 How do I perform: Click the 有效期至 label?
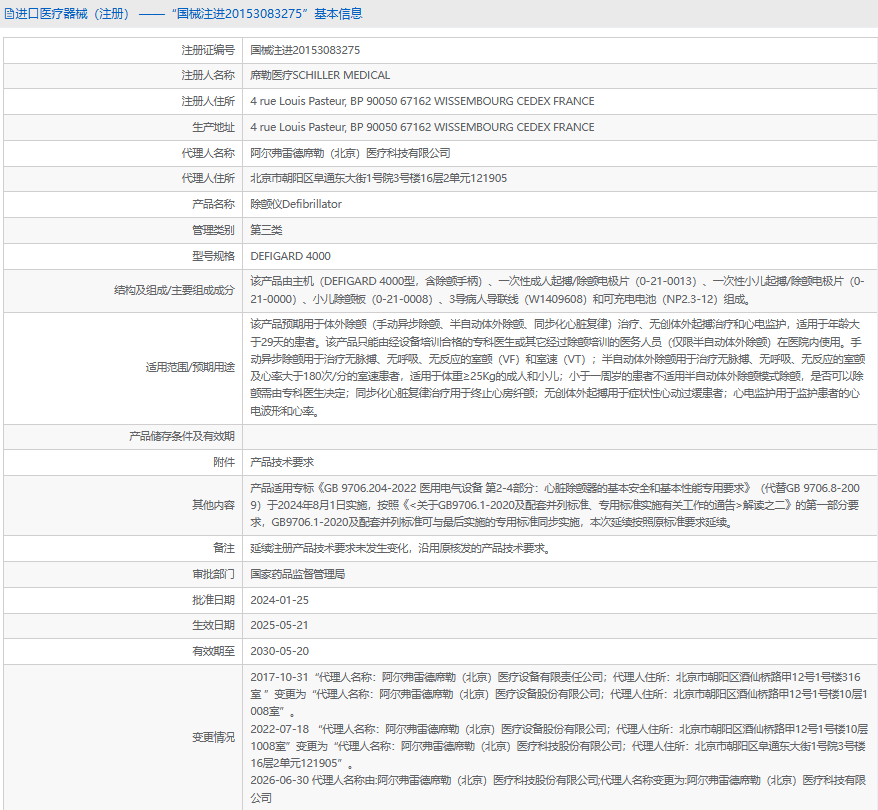coord(213,652)
